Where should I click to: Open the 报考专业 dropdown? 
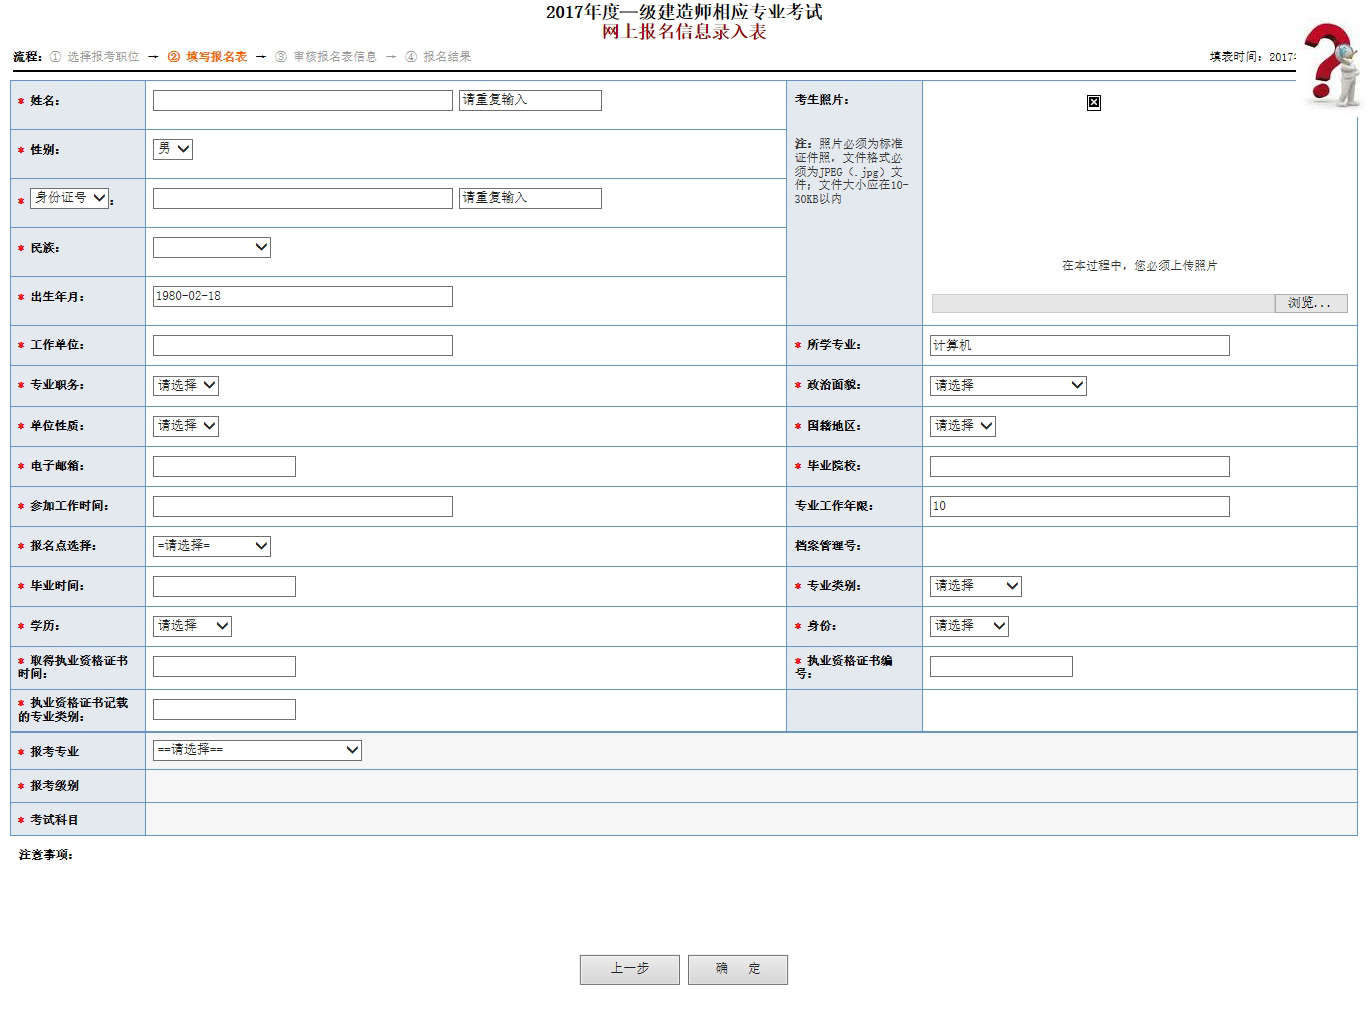click(x=256, y=750)
